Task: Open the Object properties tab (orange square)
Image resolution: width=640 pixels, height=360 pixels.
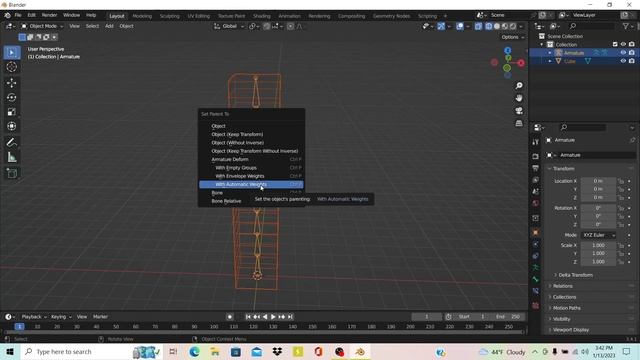Action: [x=536, y=233]
